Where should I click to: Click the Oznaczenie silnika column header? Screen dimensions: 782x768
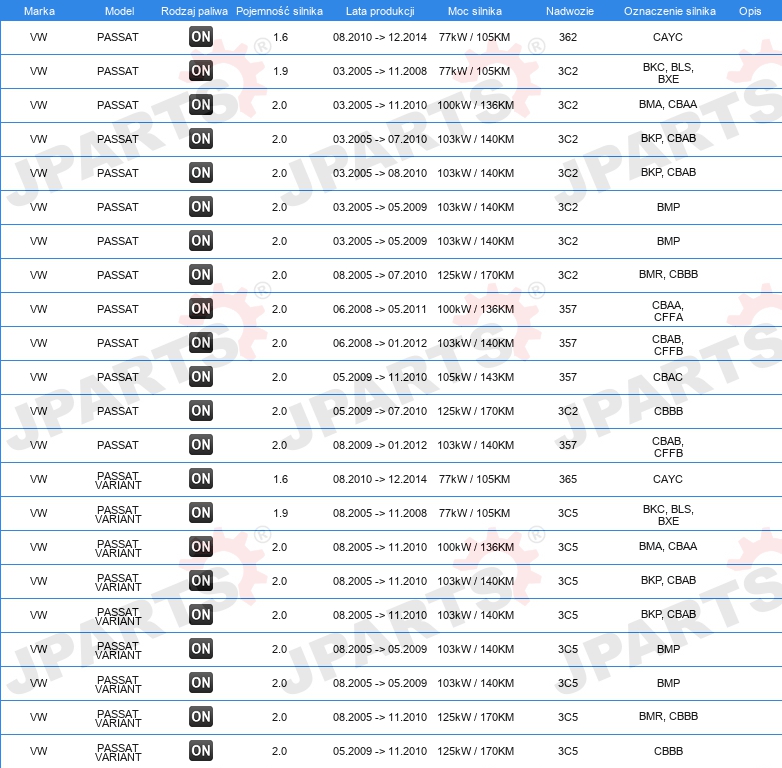coord(670,11)
